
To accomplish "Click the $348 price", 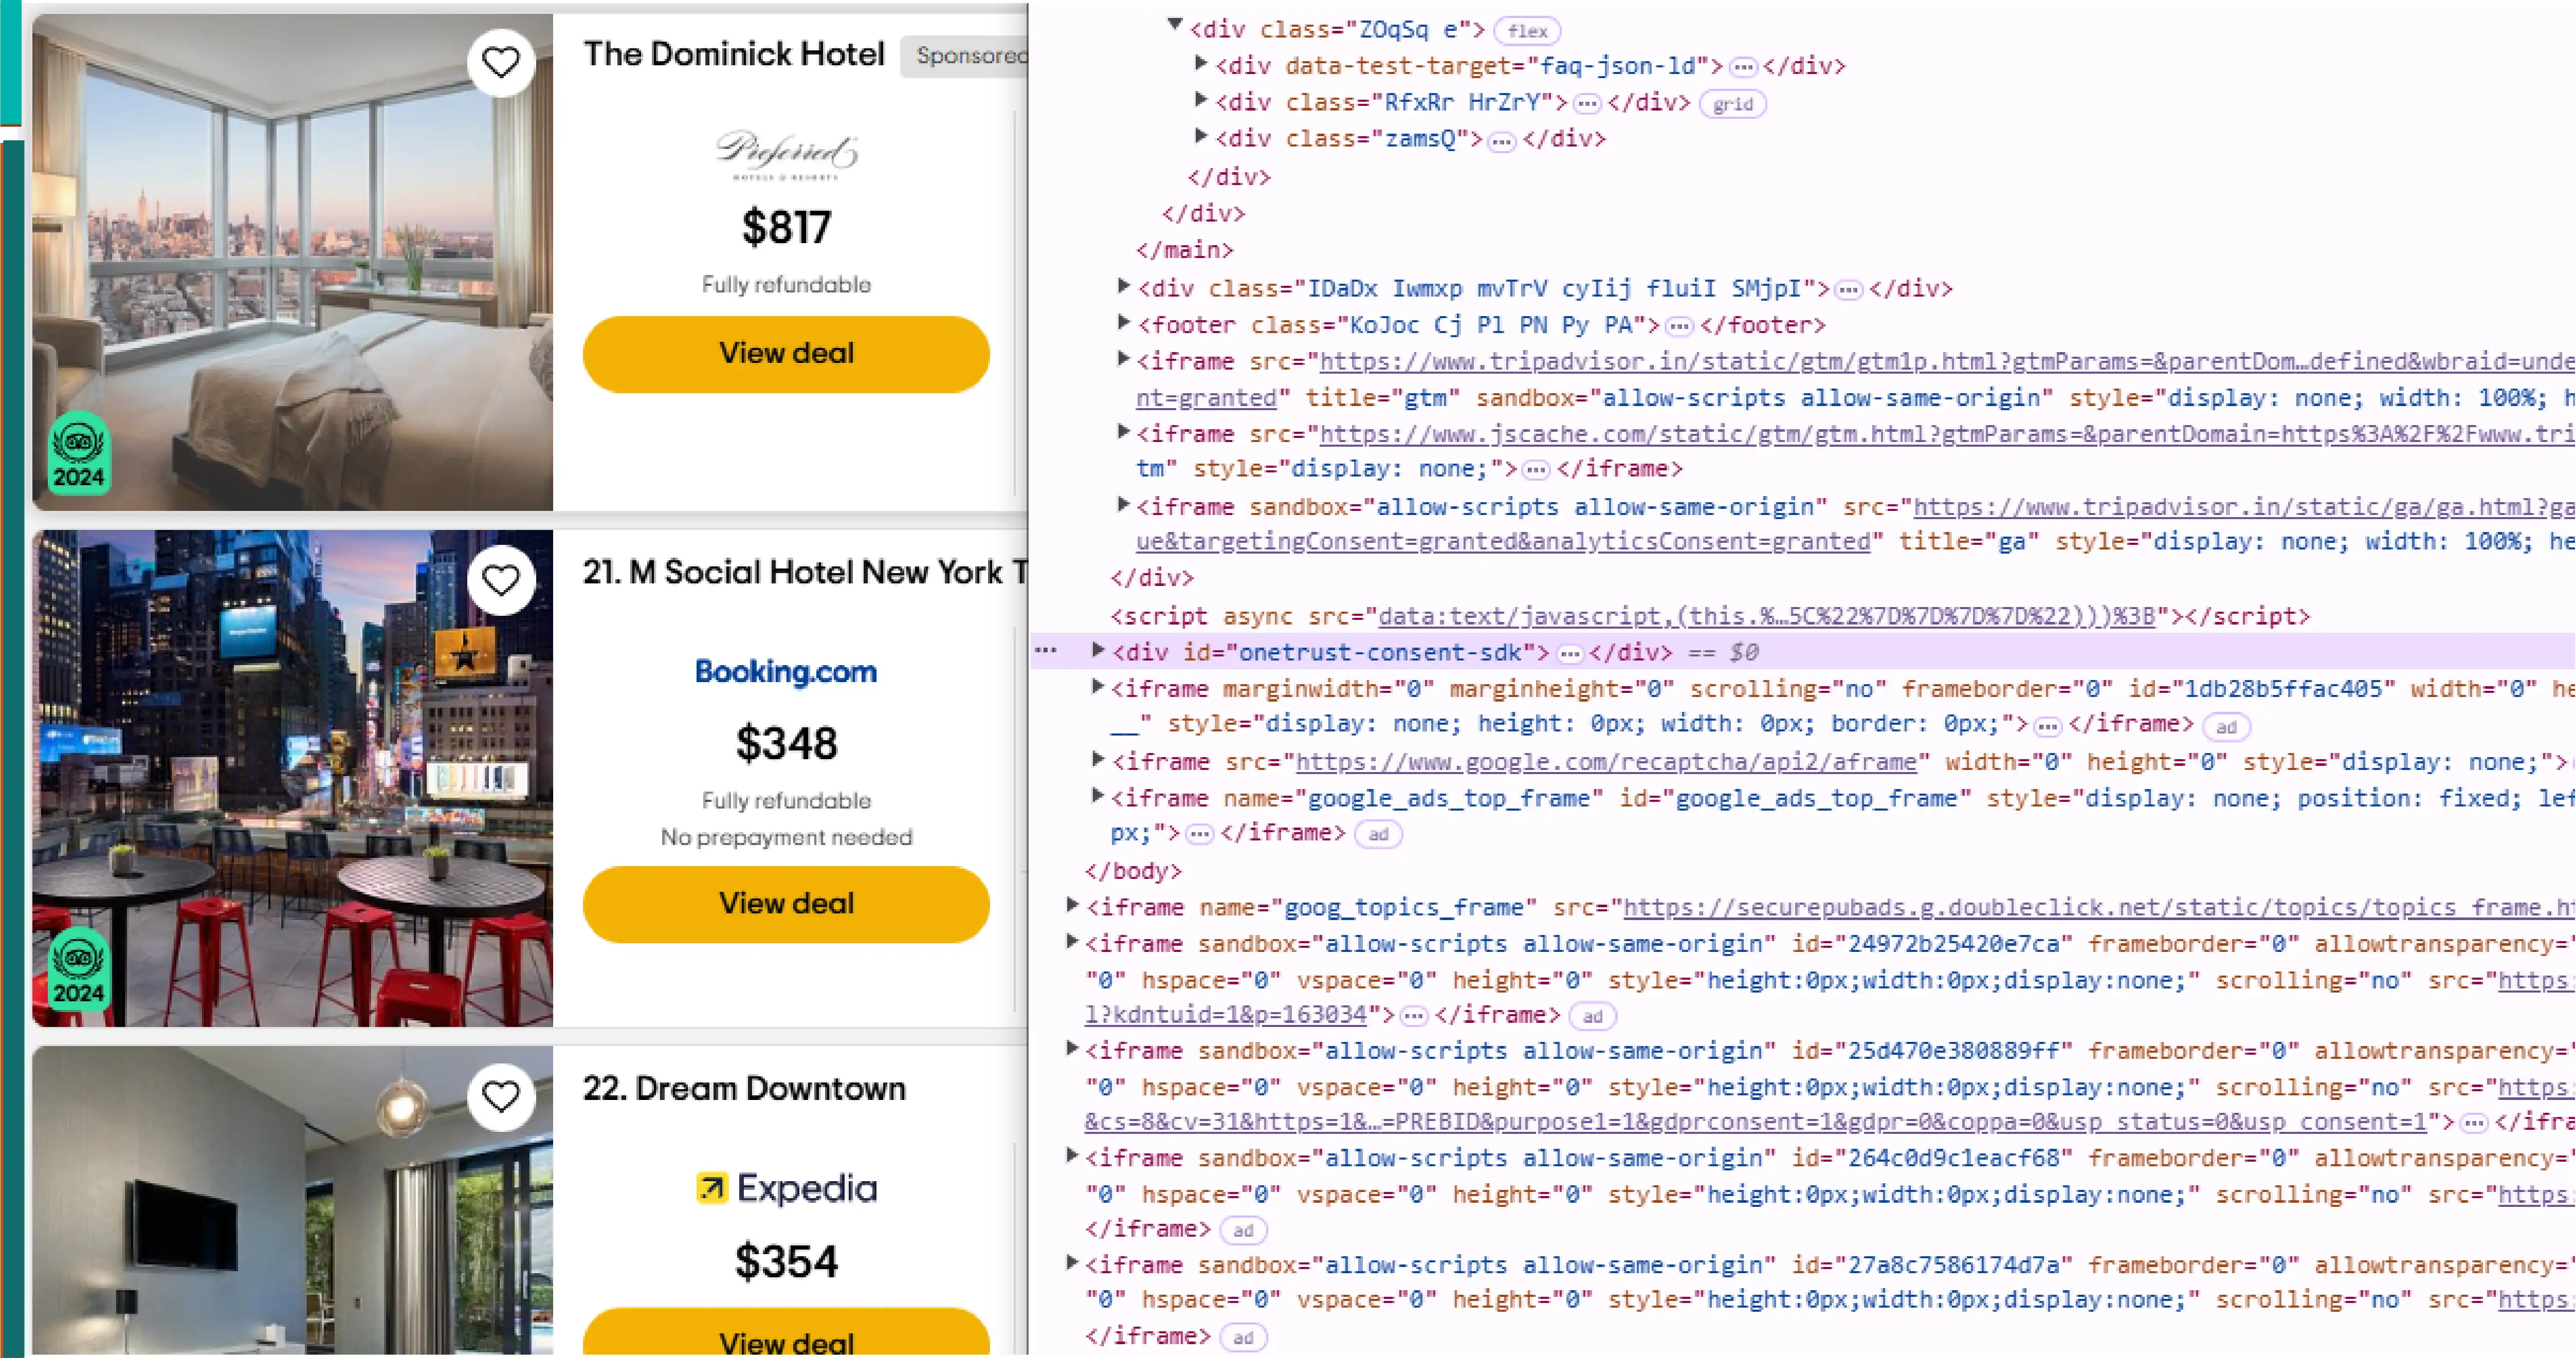I will coord(786,743).
